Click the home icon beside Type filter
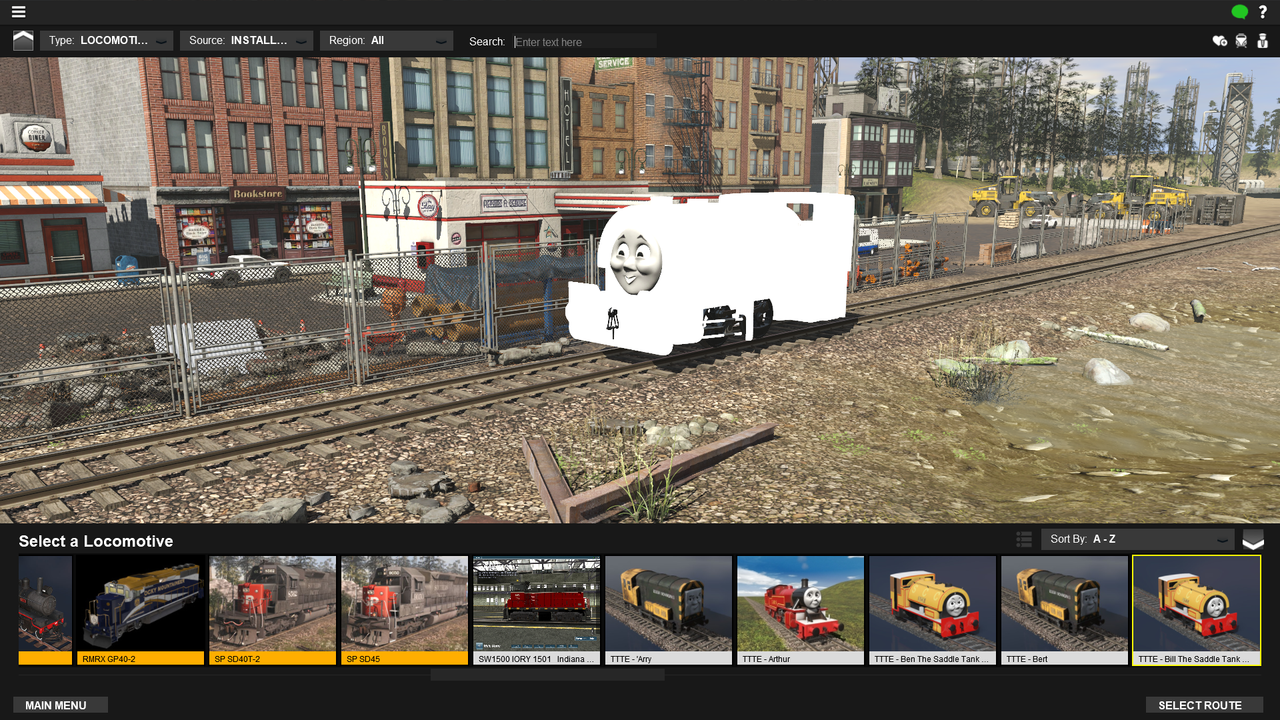 point(23,41)
